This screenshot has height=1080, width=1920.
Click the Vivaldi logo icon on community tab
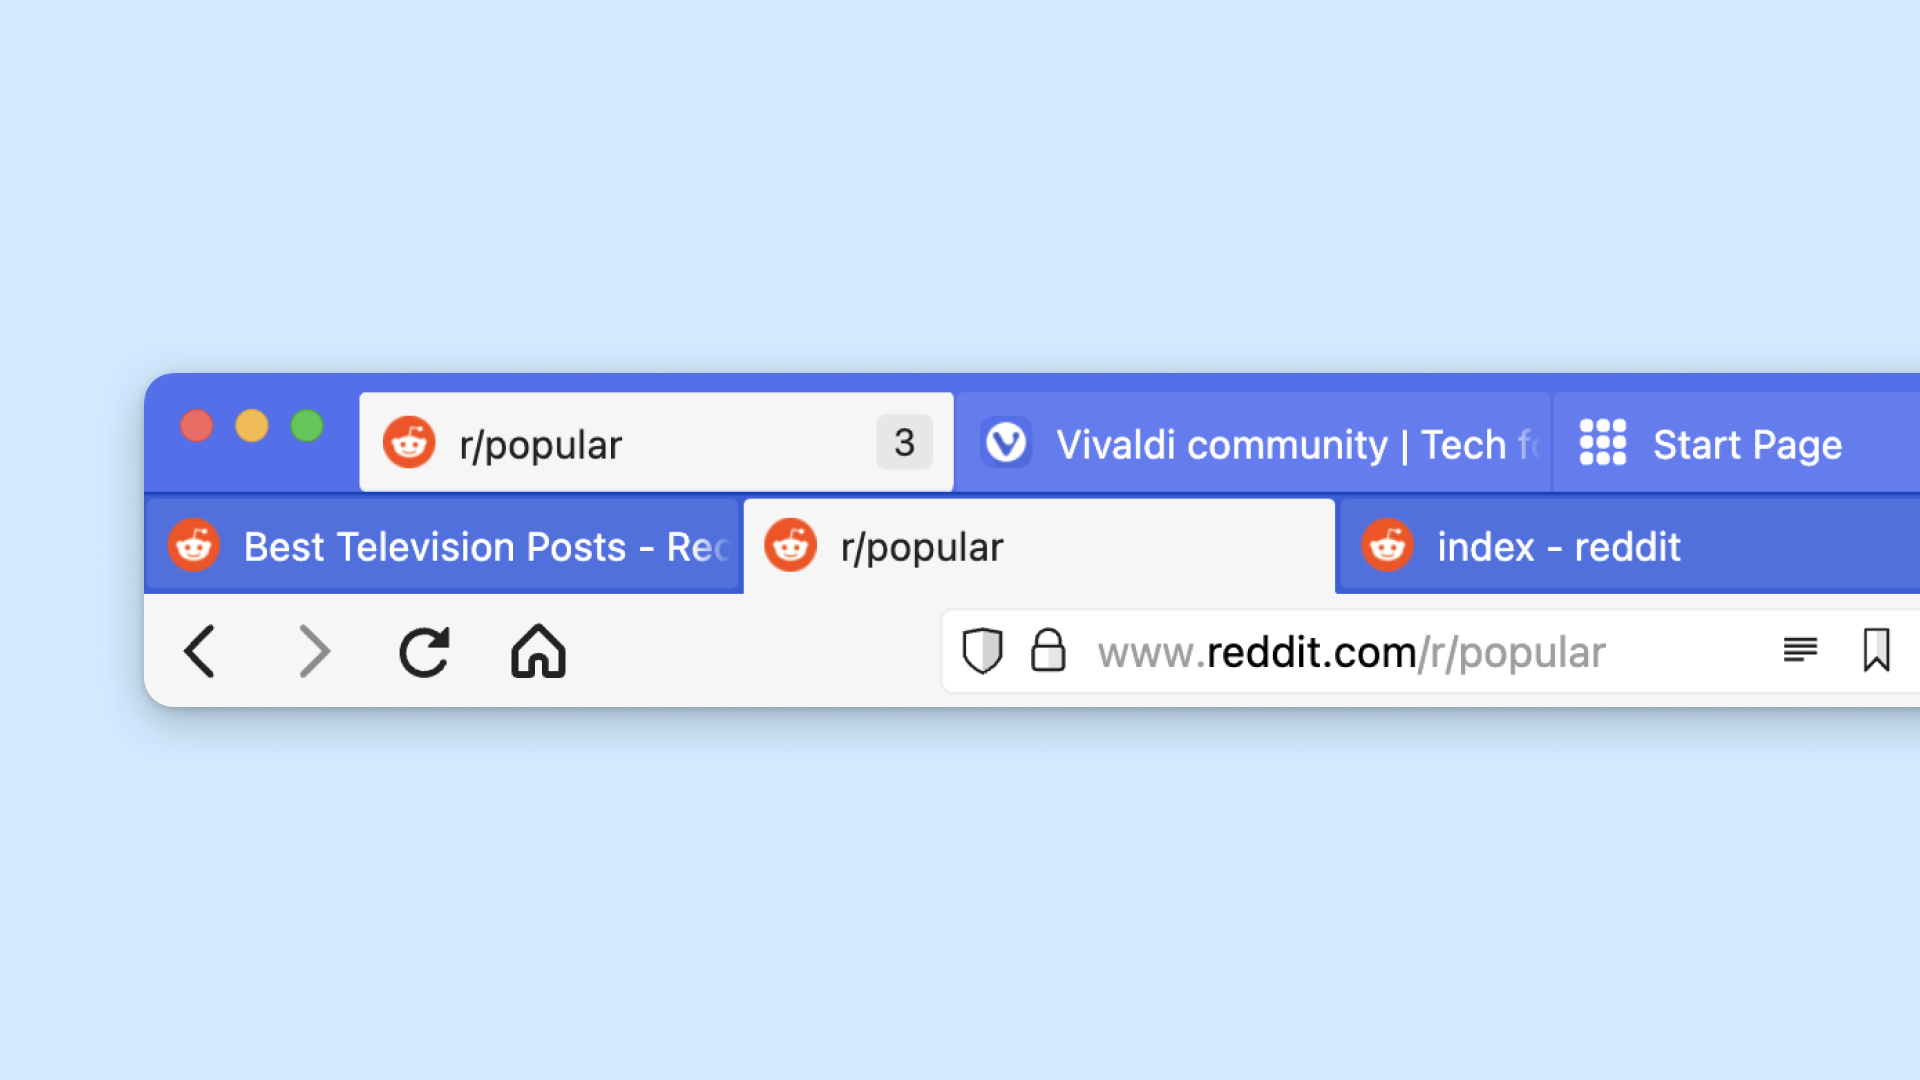coord(1005,442)
